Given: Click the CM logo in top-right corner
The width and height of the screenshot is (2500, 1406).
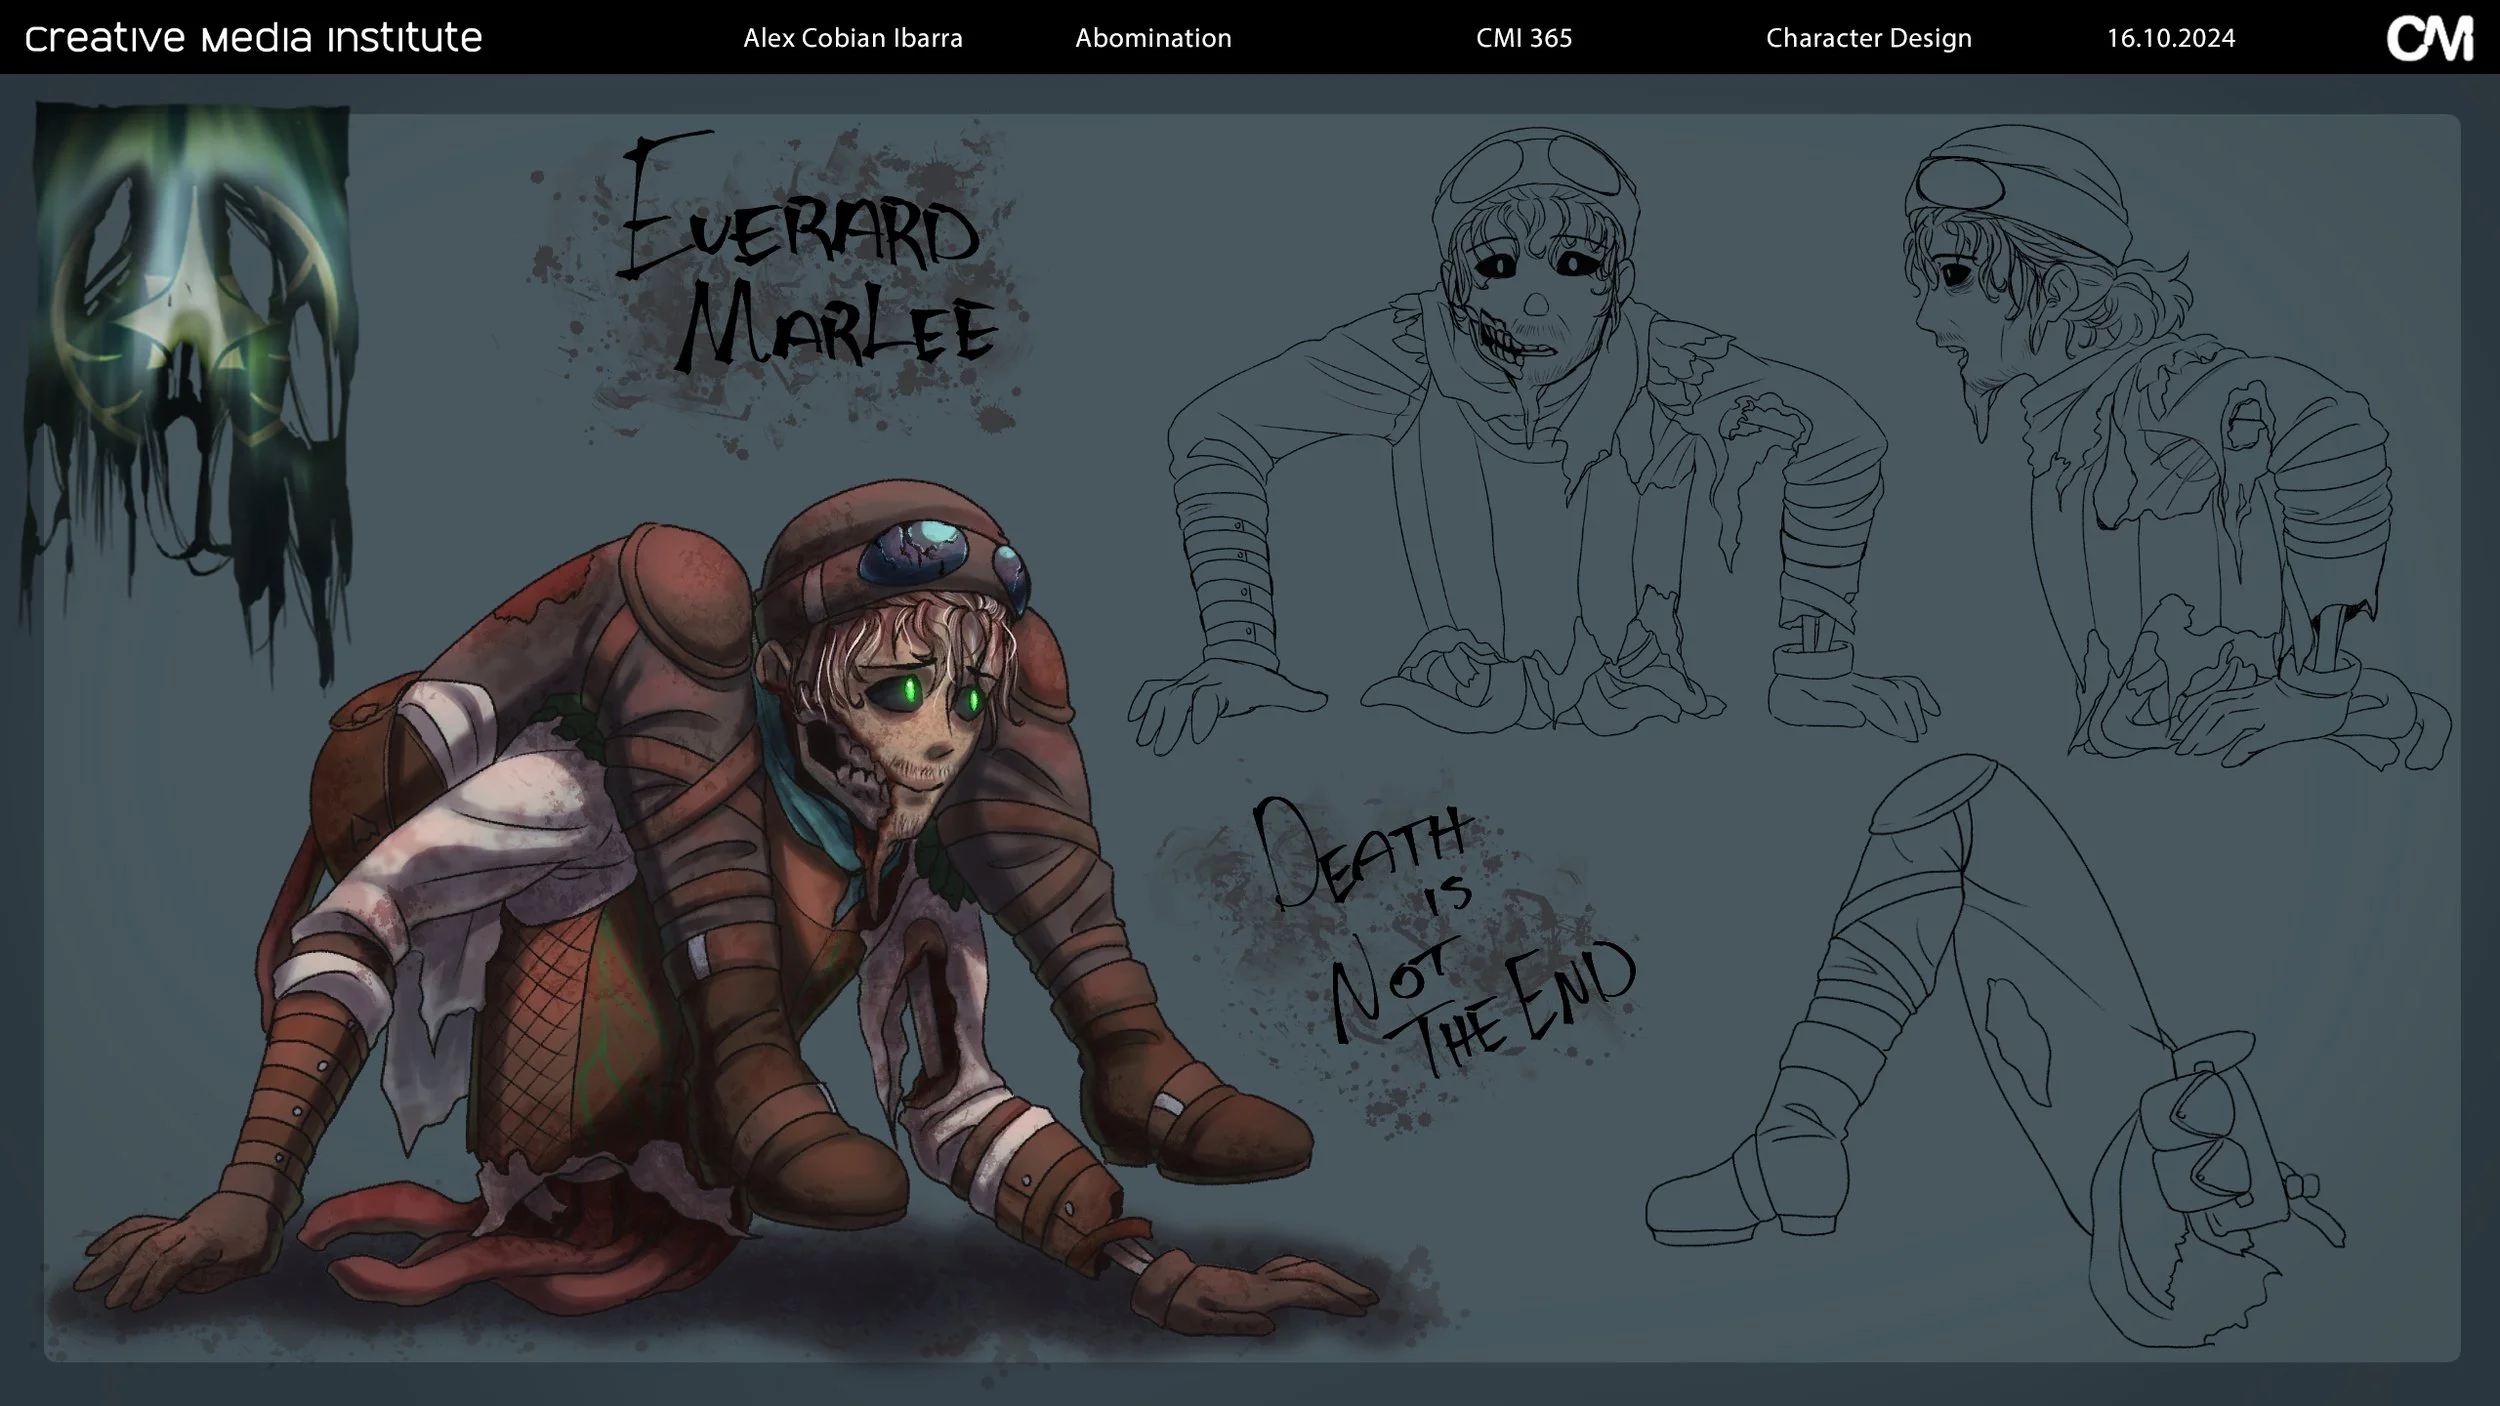Looking at the screenshot, I should tap(2429, 38).
